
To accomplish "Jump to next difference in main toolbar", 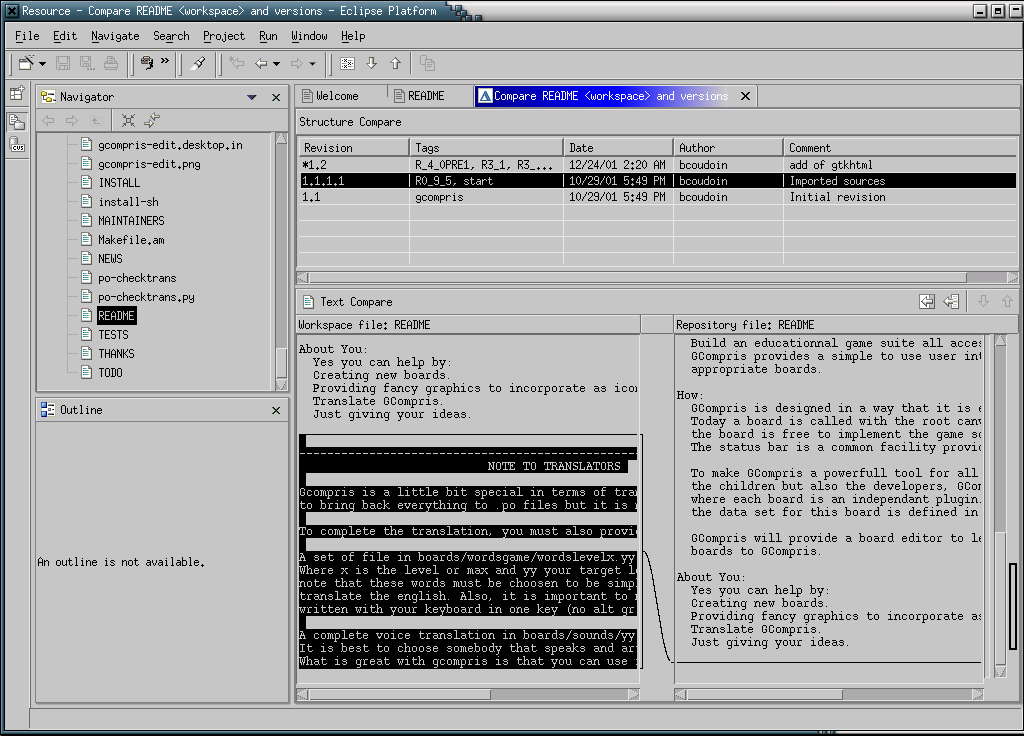I will [x=372, y=63].
